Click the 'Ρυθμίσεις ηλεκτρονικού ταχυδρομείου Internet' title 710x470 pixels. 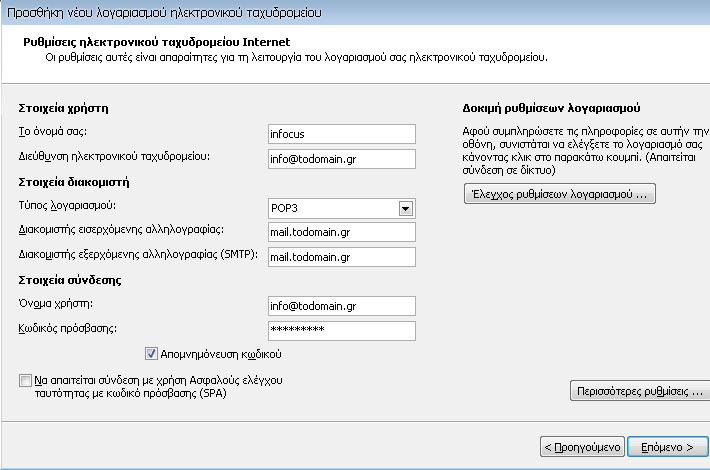[x=156, y=42]
